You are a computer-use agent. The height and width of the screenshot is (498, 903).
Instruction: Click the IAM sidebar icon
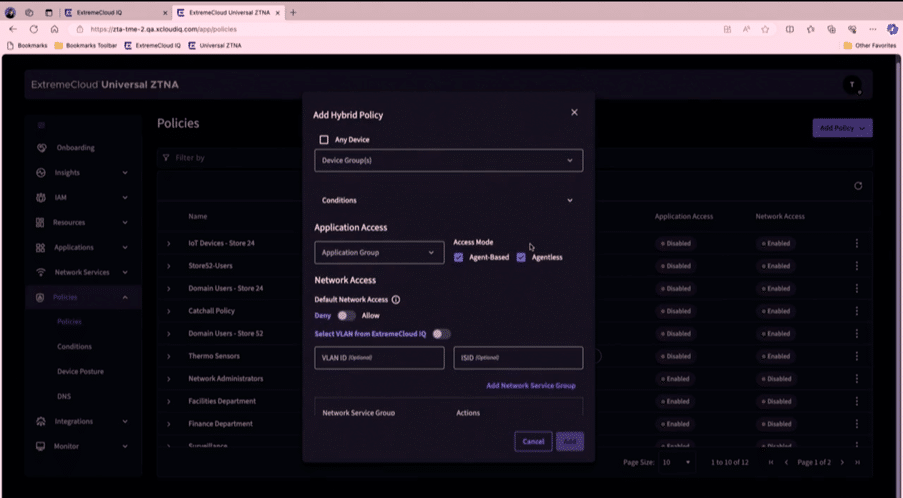pyautogui.click(x=40, y=197)
